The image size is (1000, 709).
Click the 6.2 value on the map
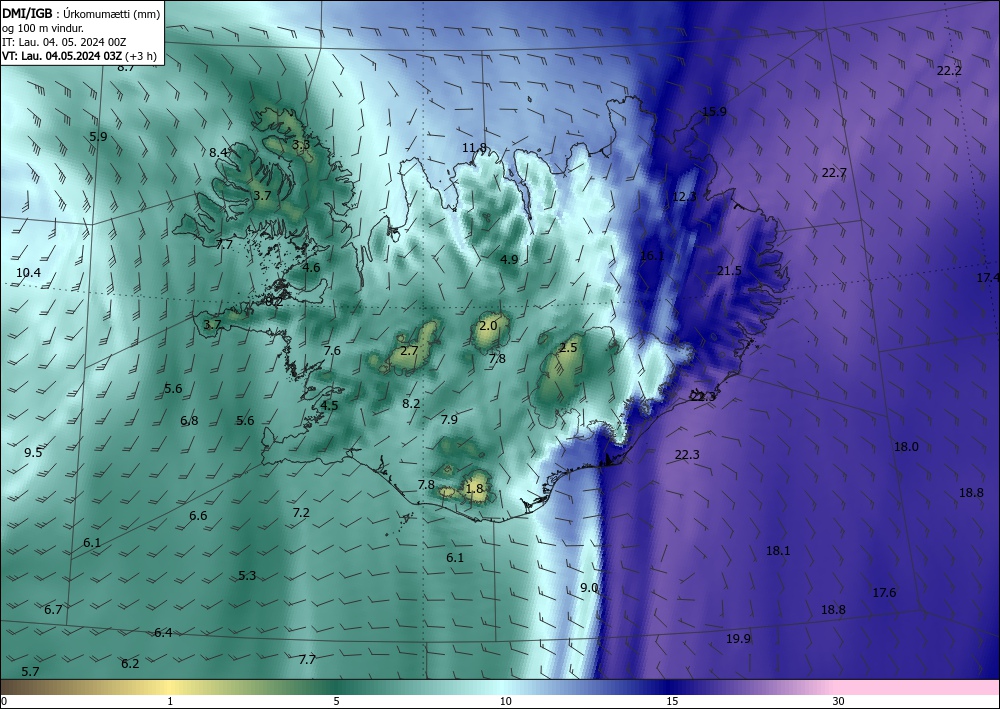click(x=130, y=664)
